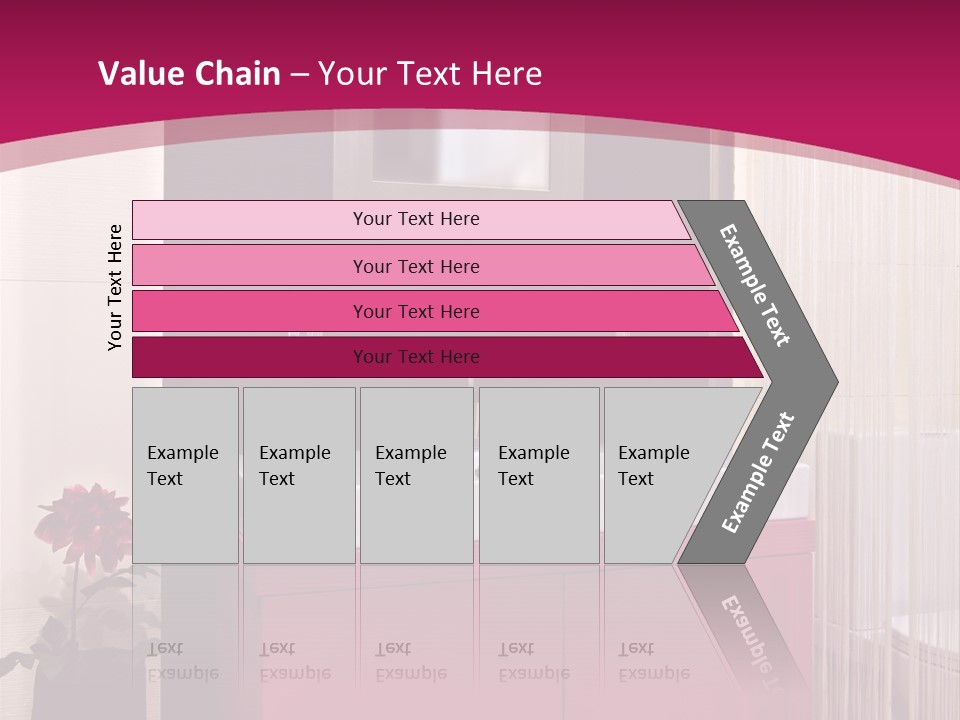The height and width of the screenshot is (720, 960).
Task: Select the second gray Example Text box
Action: [x=299, y=475]
